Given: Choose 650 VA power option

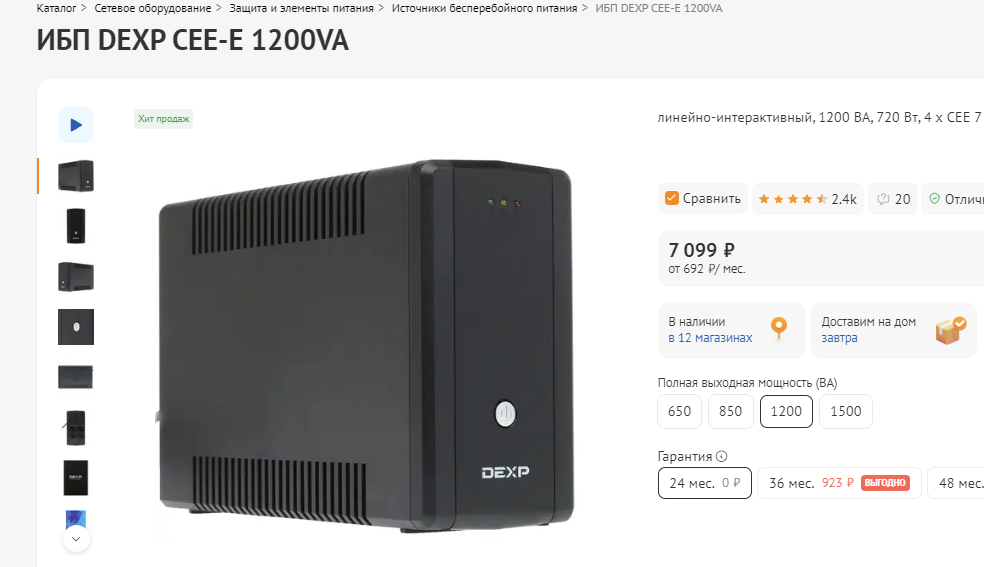Looking at the screenshot, I should (680, 411).
